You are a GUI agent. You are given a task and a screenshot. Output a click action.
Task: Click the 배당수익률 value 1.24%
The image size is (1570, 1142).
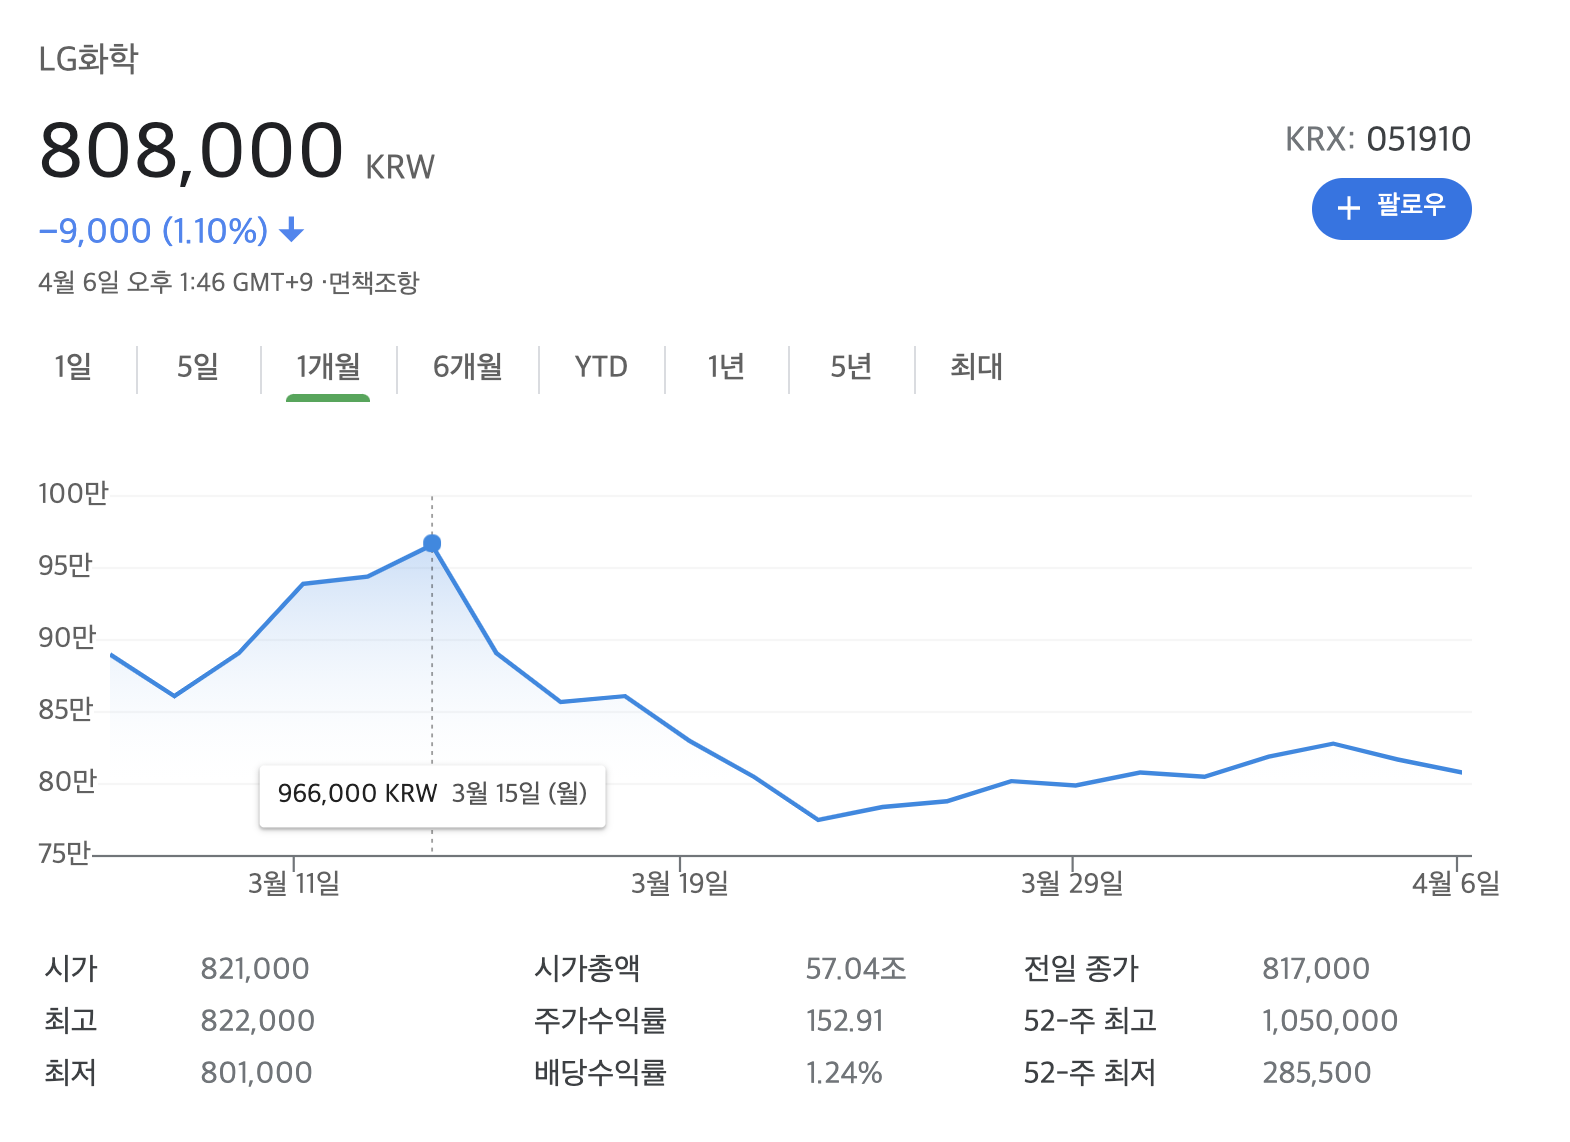[844, 1072]
